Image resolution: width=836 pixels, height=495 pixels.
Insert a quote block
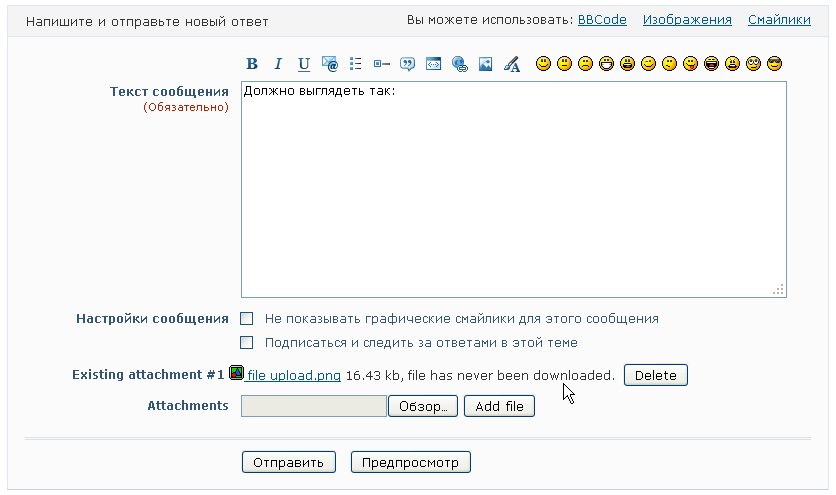point(408,64)
